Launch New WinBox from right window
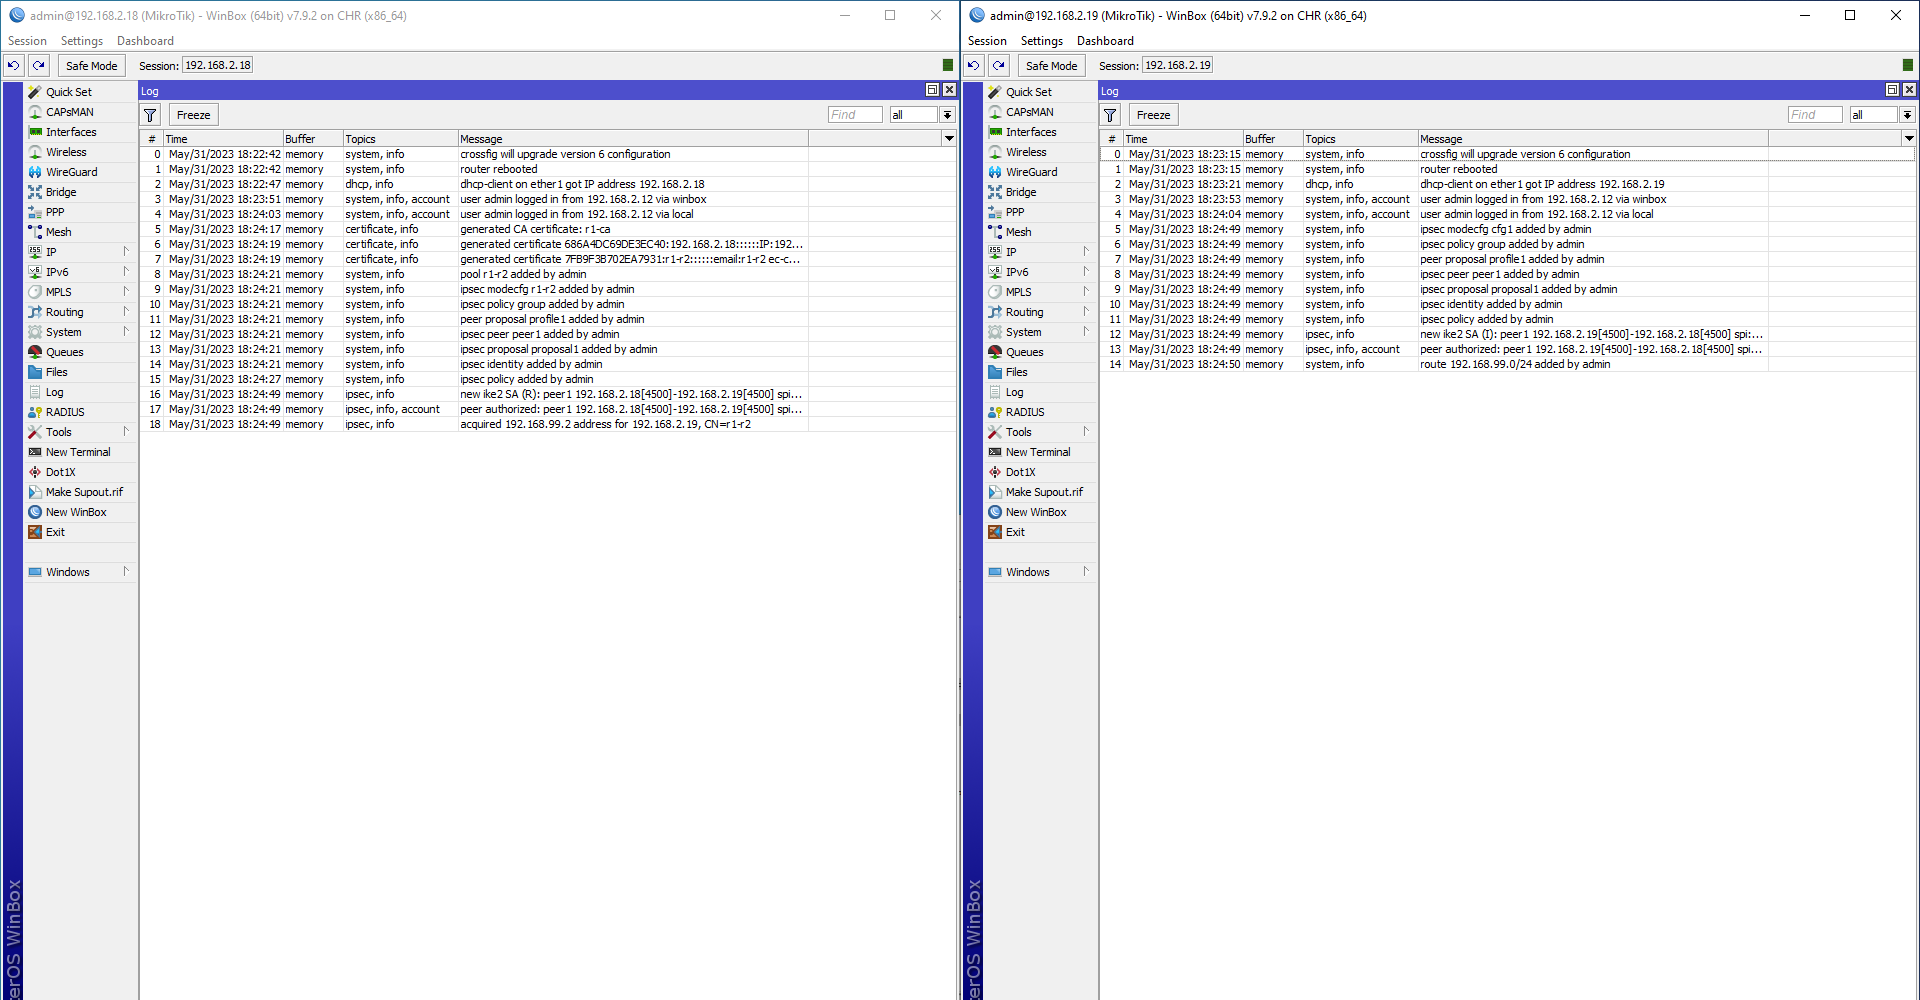 1036,512
